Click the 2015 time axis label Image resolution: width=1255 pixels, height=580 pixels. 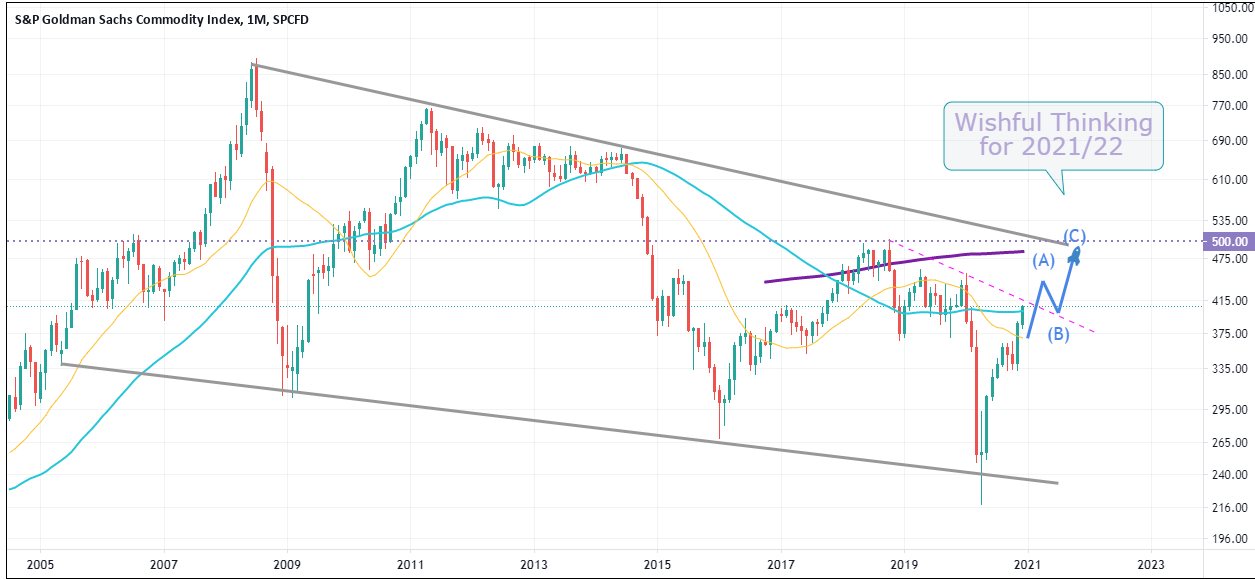(657, 565)
